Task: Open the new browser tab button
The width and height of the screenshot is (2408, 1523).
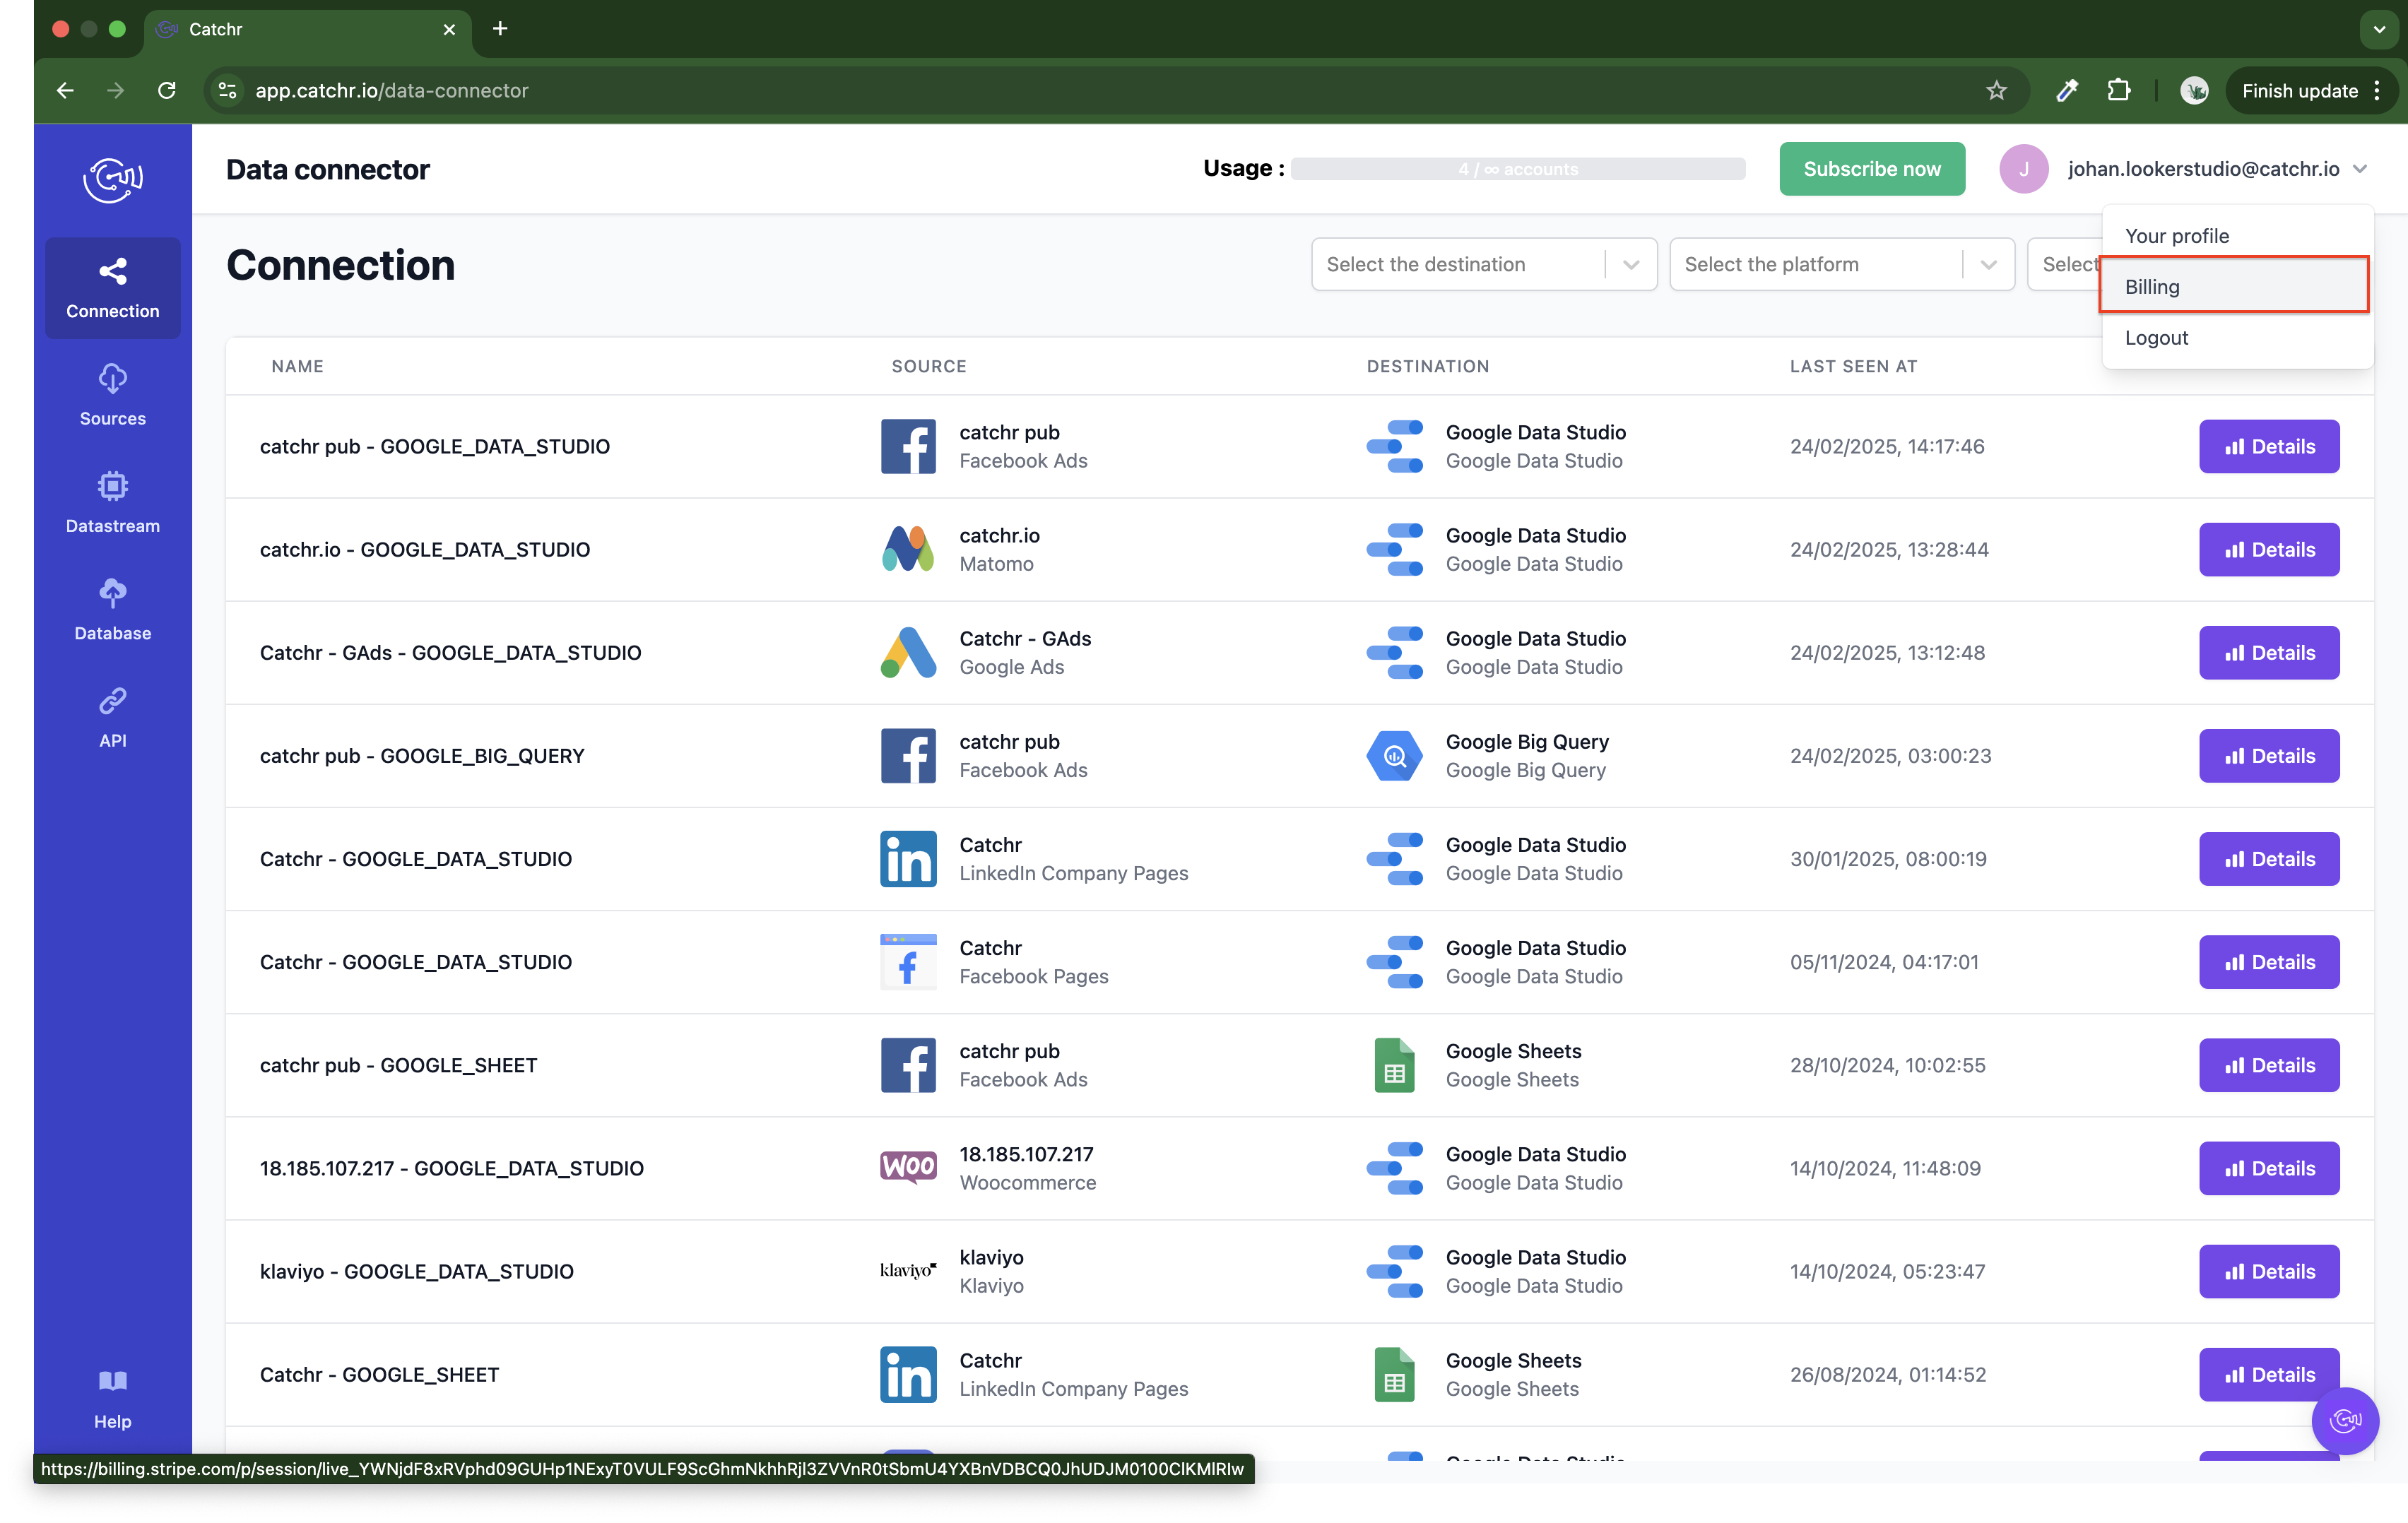Action: point(500,29)
